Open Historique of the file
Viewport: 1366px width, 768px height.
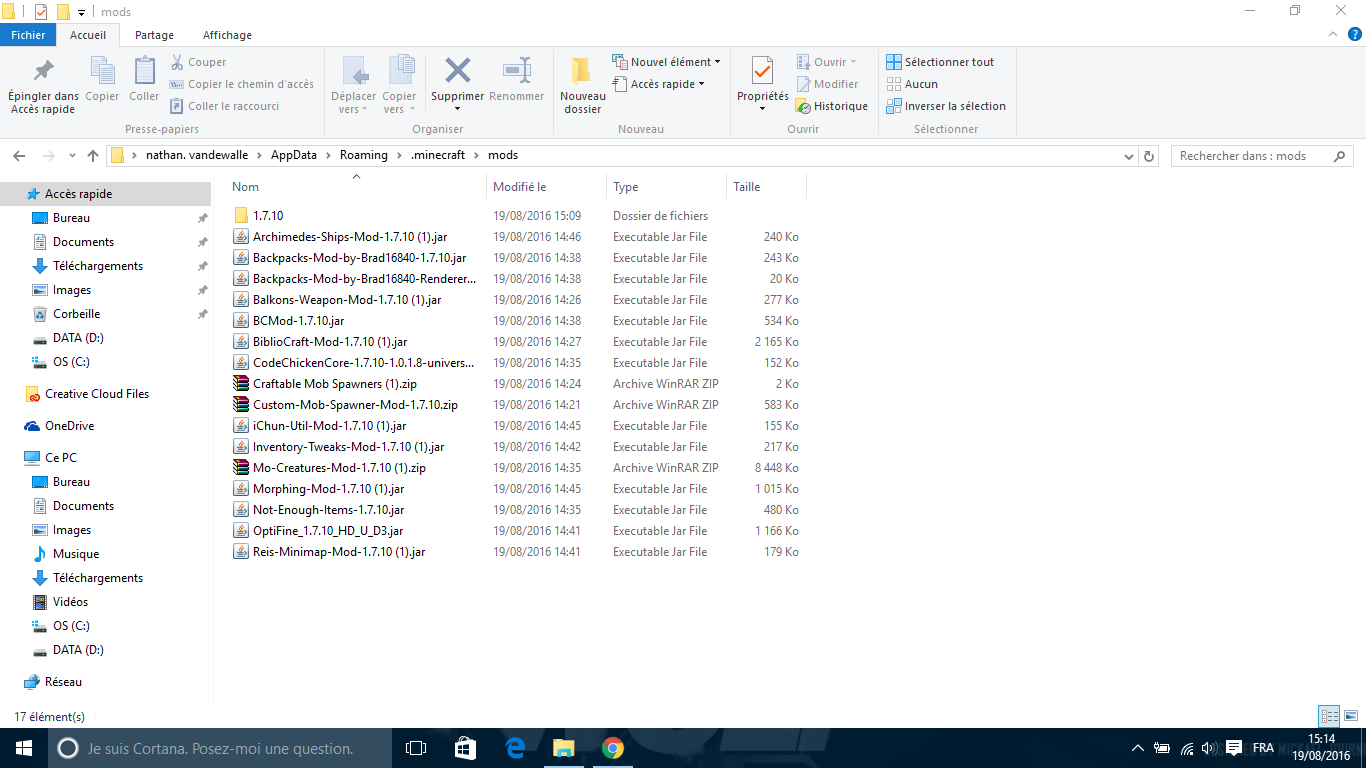click(831, 106)
